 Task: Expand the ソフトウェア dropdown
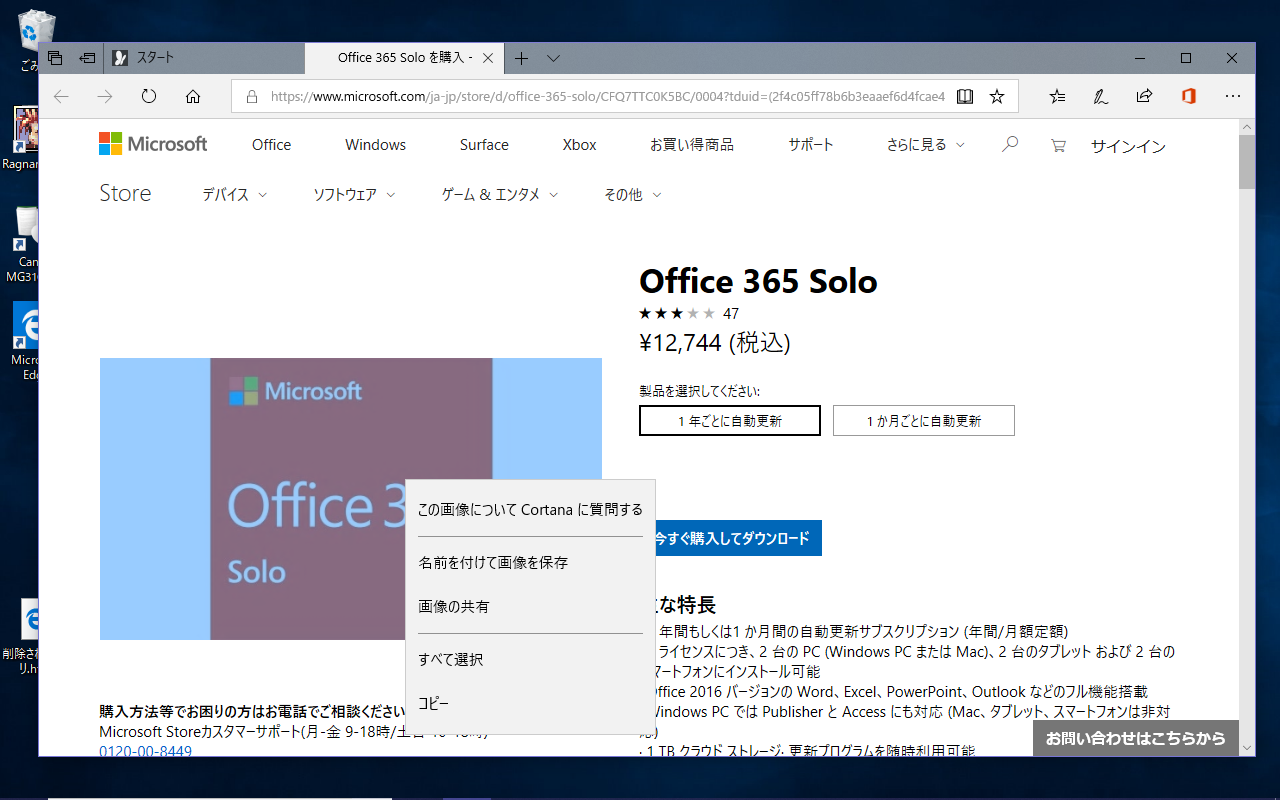click(x=354, y=195)
